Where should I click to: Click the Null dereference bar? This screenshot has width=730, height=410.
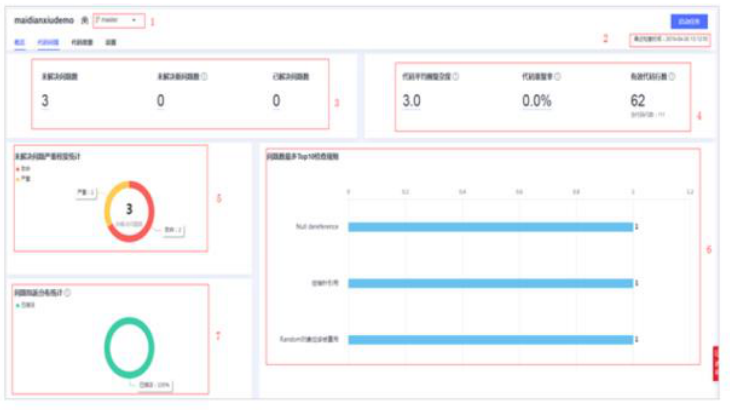point(491,227)
